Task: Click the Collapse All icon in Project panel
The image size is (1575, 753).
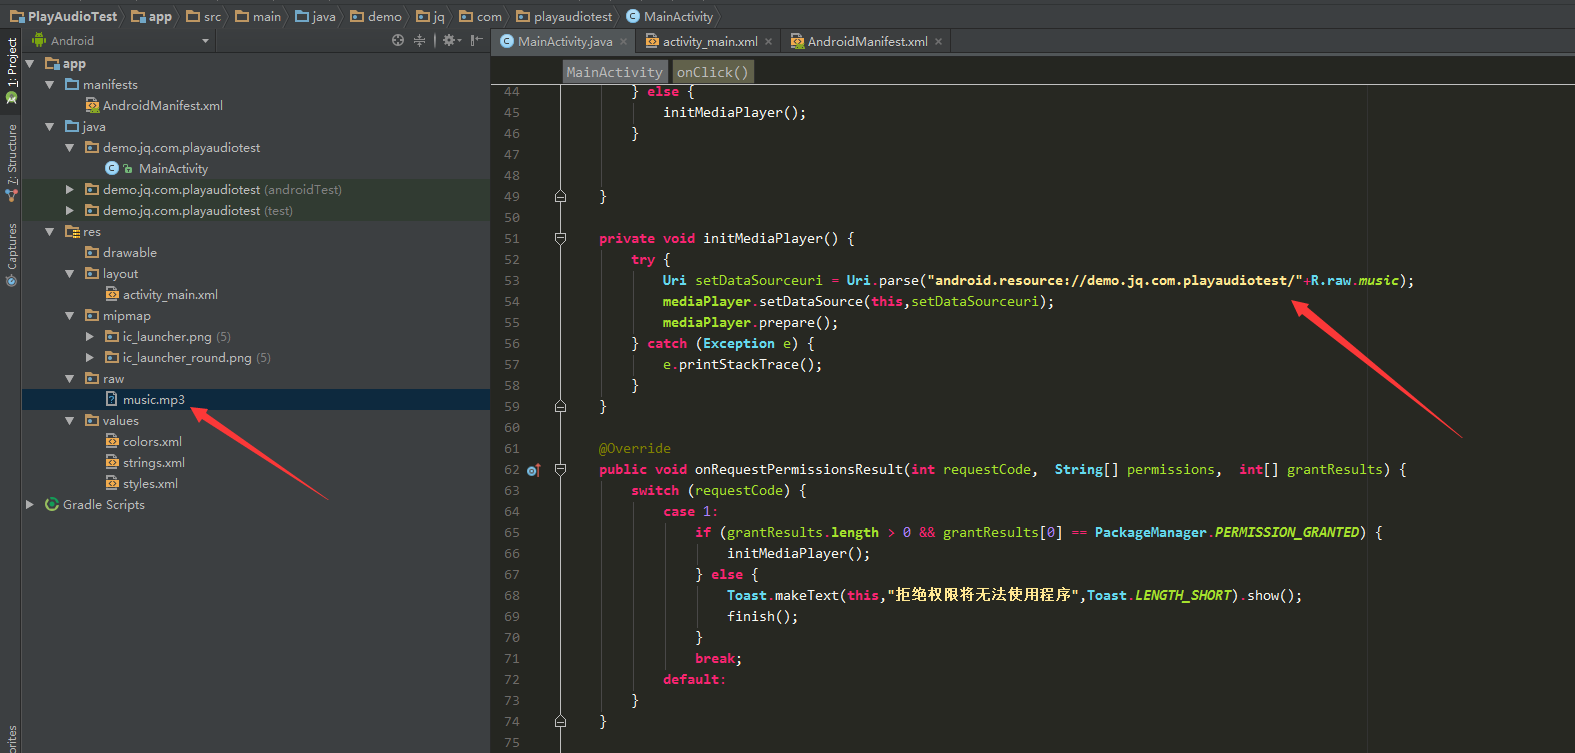Action: [x=419, y=41]
